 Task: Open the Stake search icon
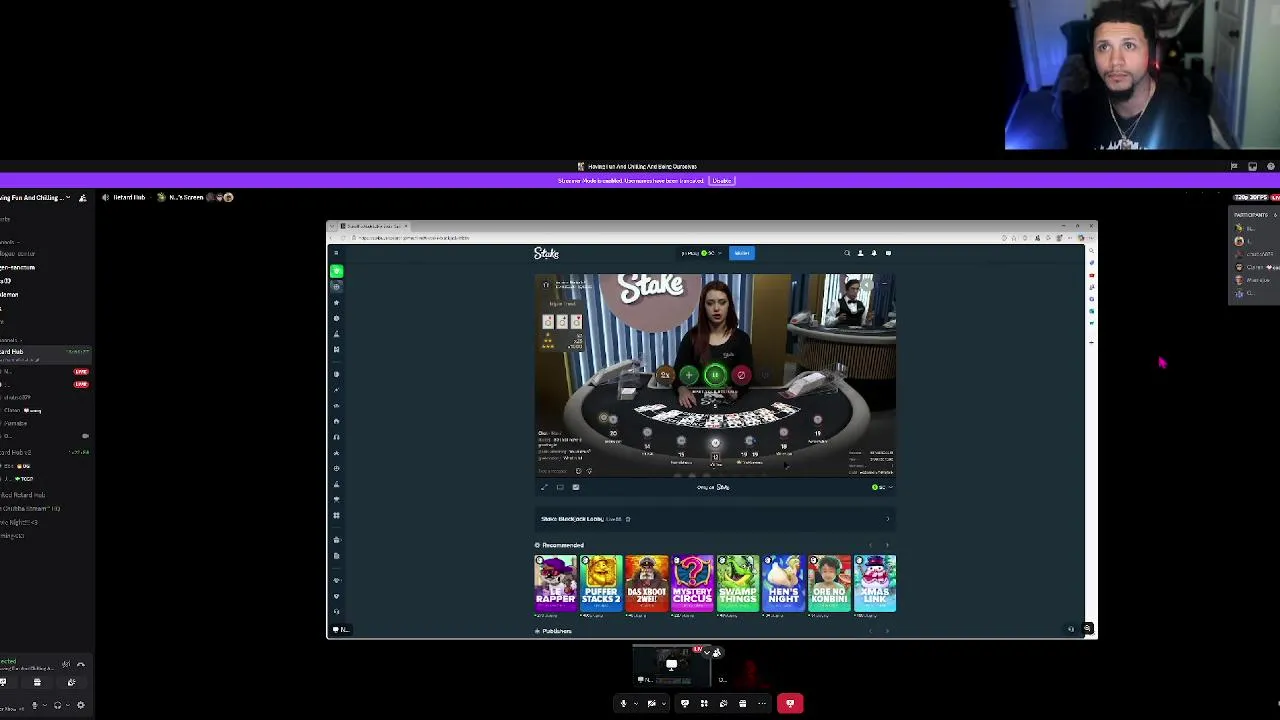[847, 253]
